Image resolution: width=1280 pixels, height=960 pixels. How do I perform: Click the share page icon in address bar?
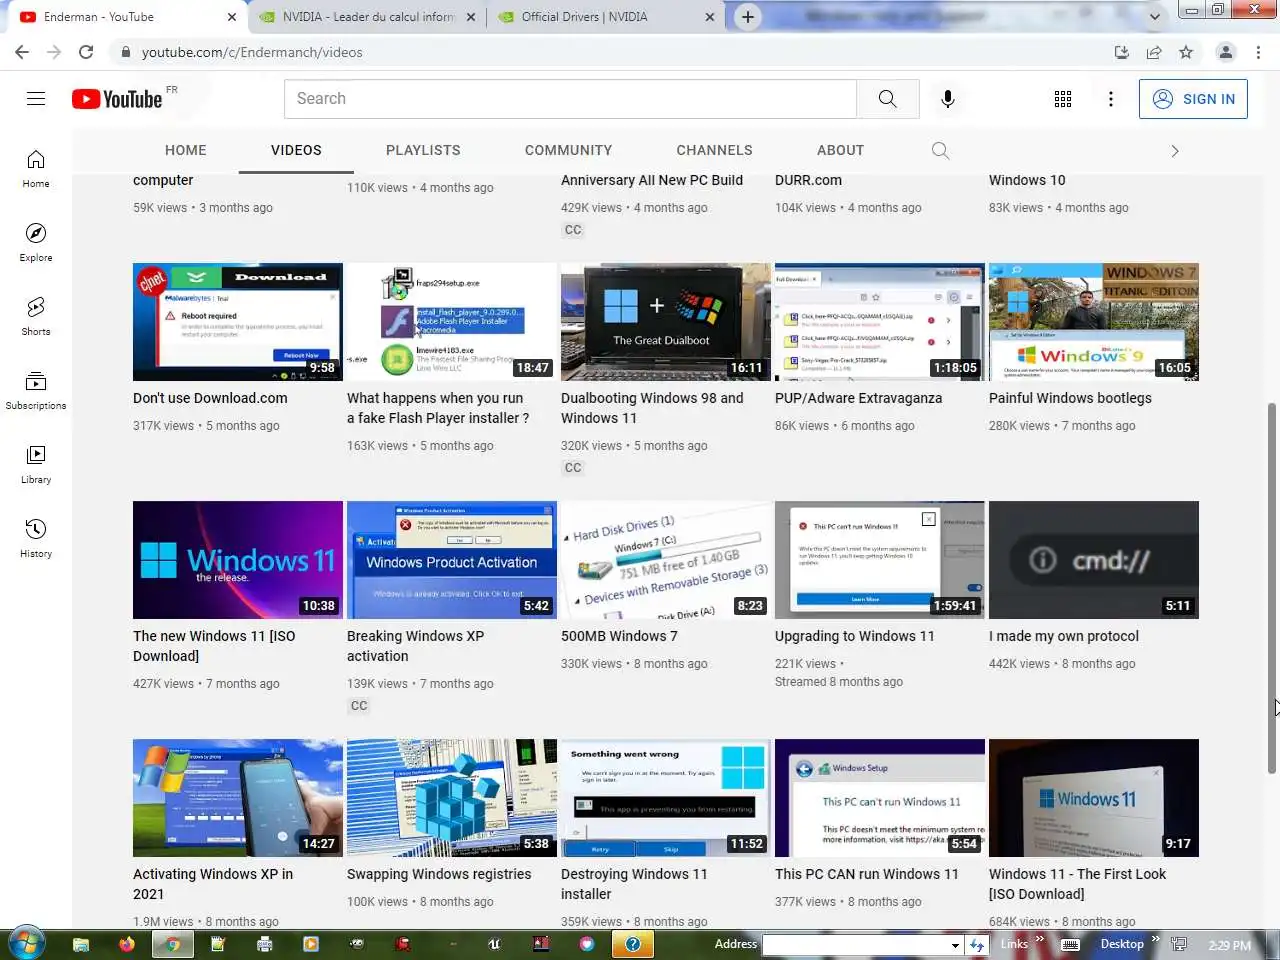[x=1154, y=52]
